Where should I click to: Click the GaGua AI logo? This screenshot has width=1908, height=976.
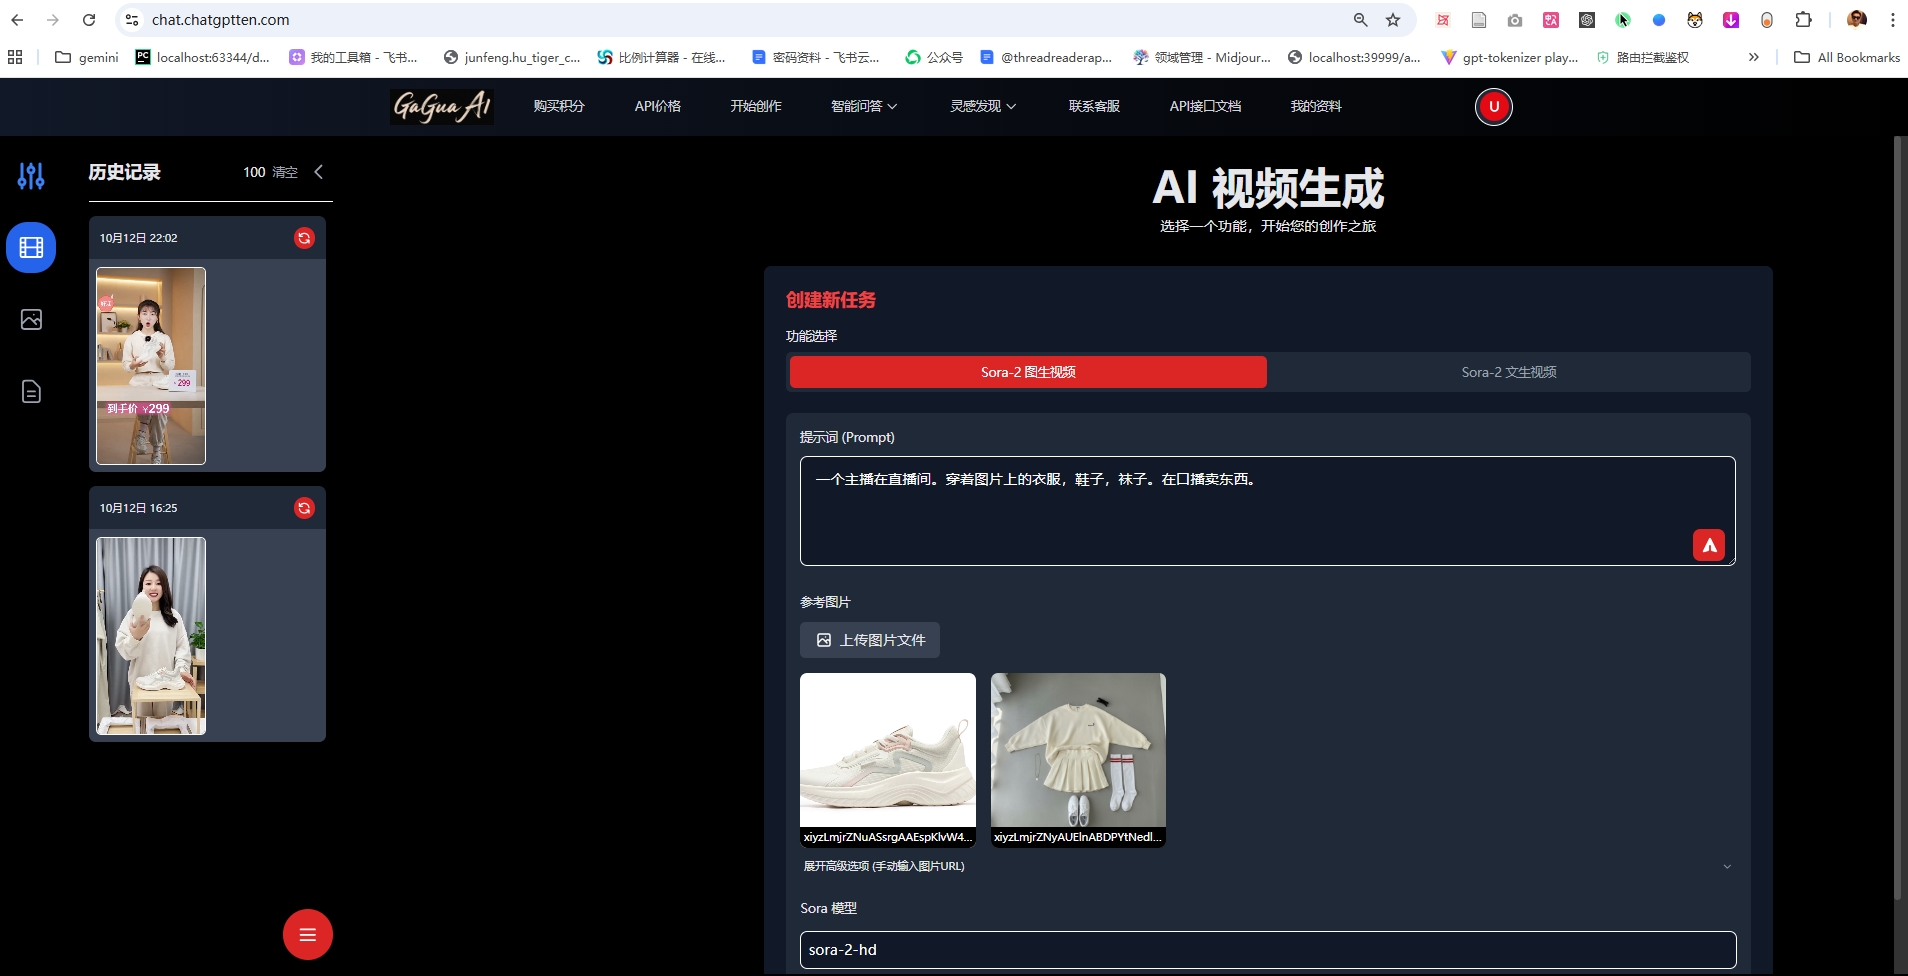click(x=441, y=106)
